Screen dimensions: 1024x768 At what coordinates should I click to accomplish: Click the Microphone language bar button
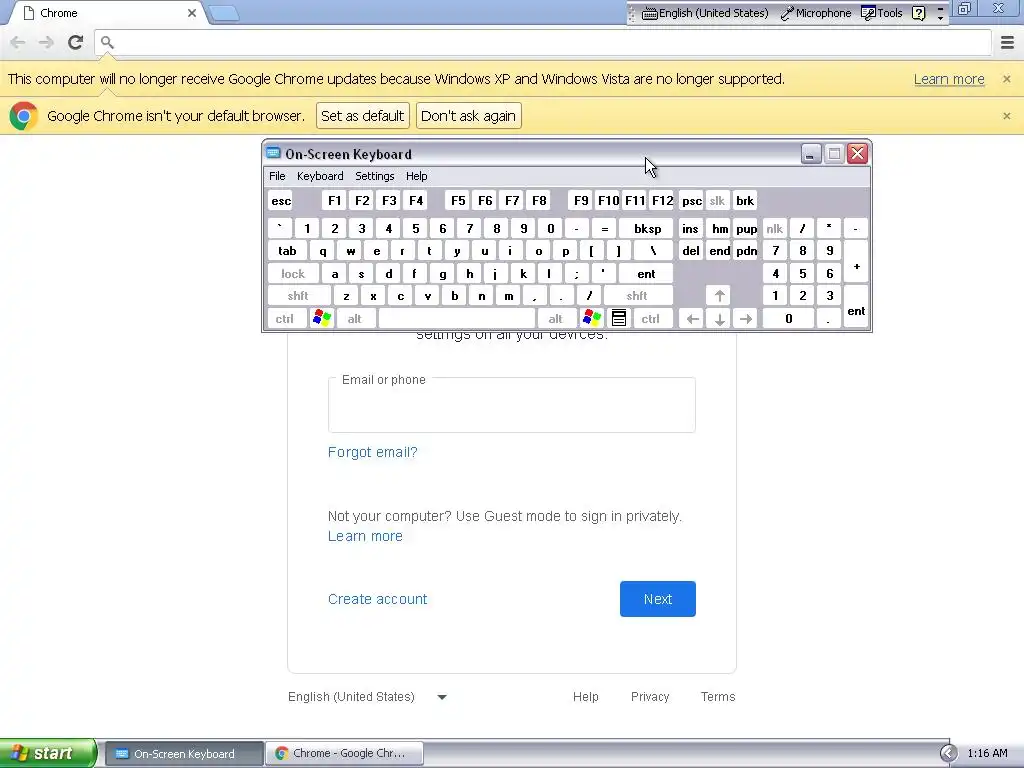(816, 13)
